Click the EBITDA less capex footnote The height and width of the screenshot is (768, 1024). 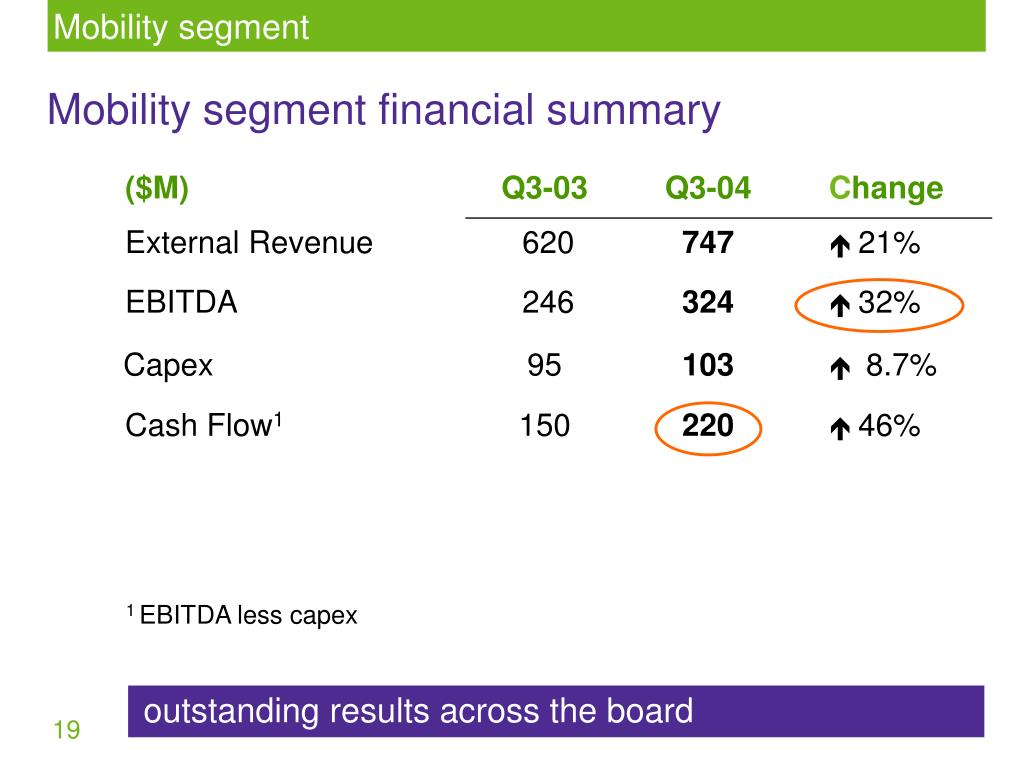pyautogui.click(x=242, y=615)
